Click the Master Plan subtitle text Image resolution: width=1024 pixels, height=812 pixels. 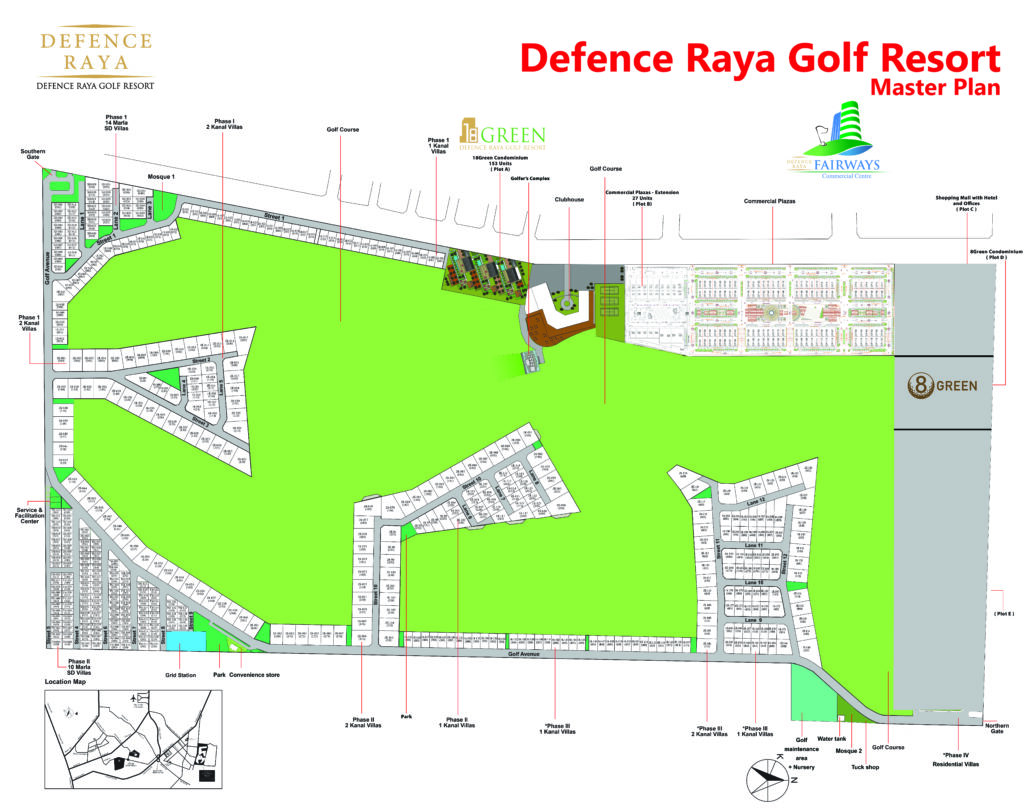(934, 87)
